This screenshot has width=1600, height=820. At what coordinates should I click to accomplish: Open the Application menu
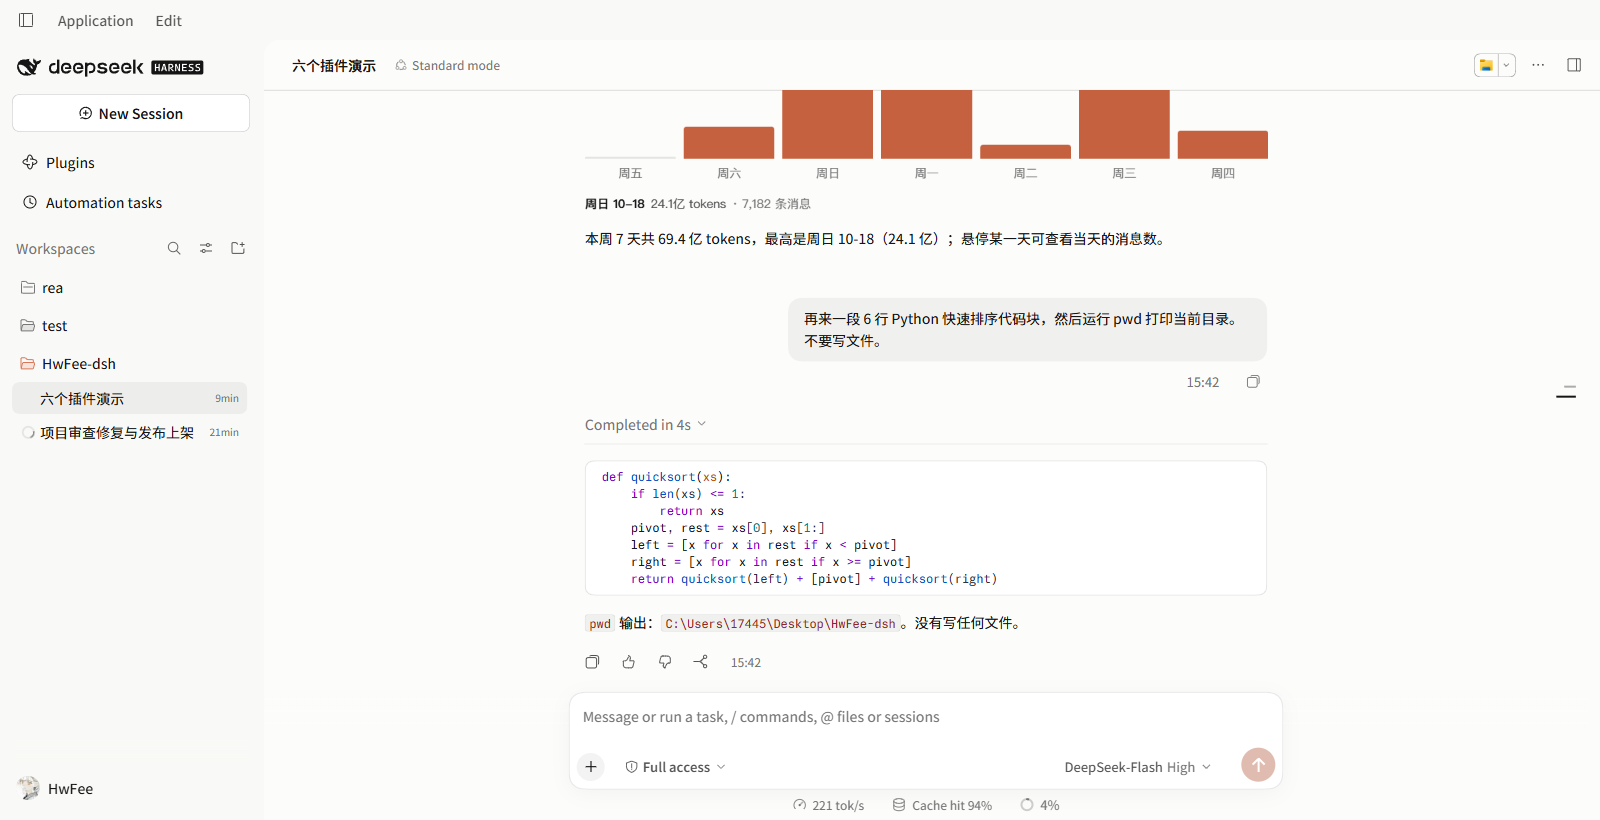coord(95,21)
